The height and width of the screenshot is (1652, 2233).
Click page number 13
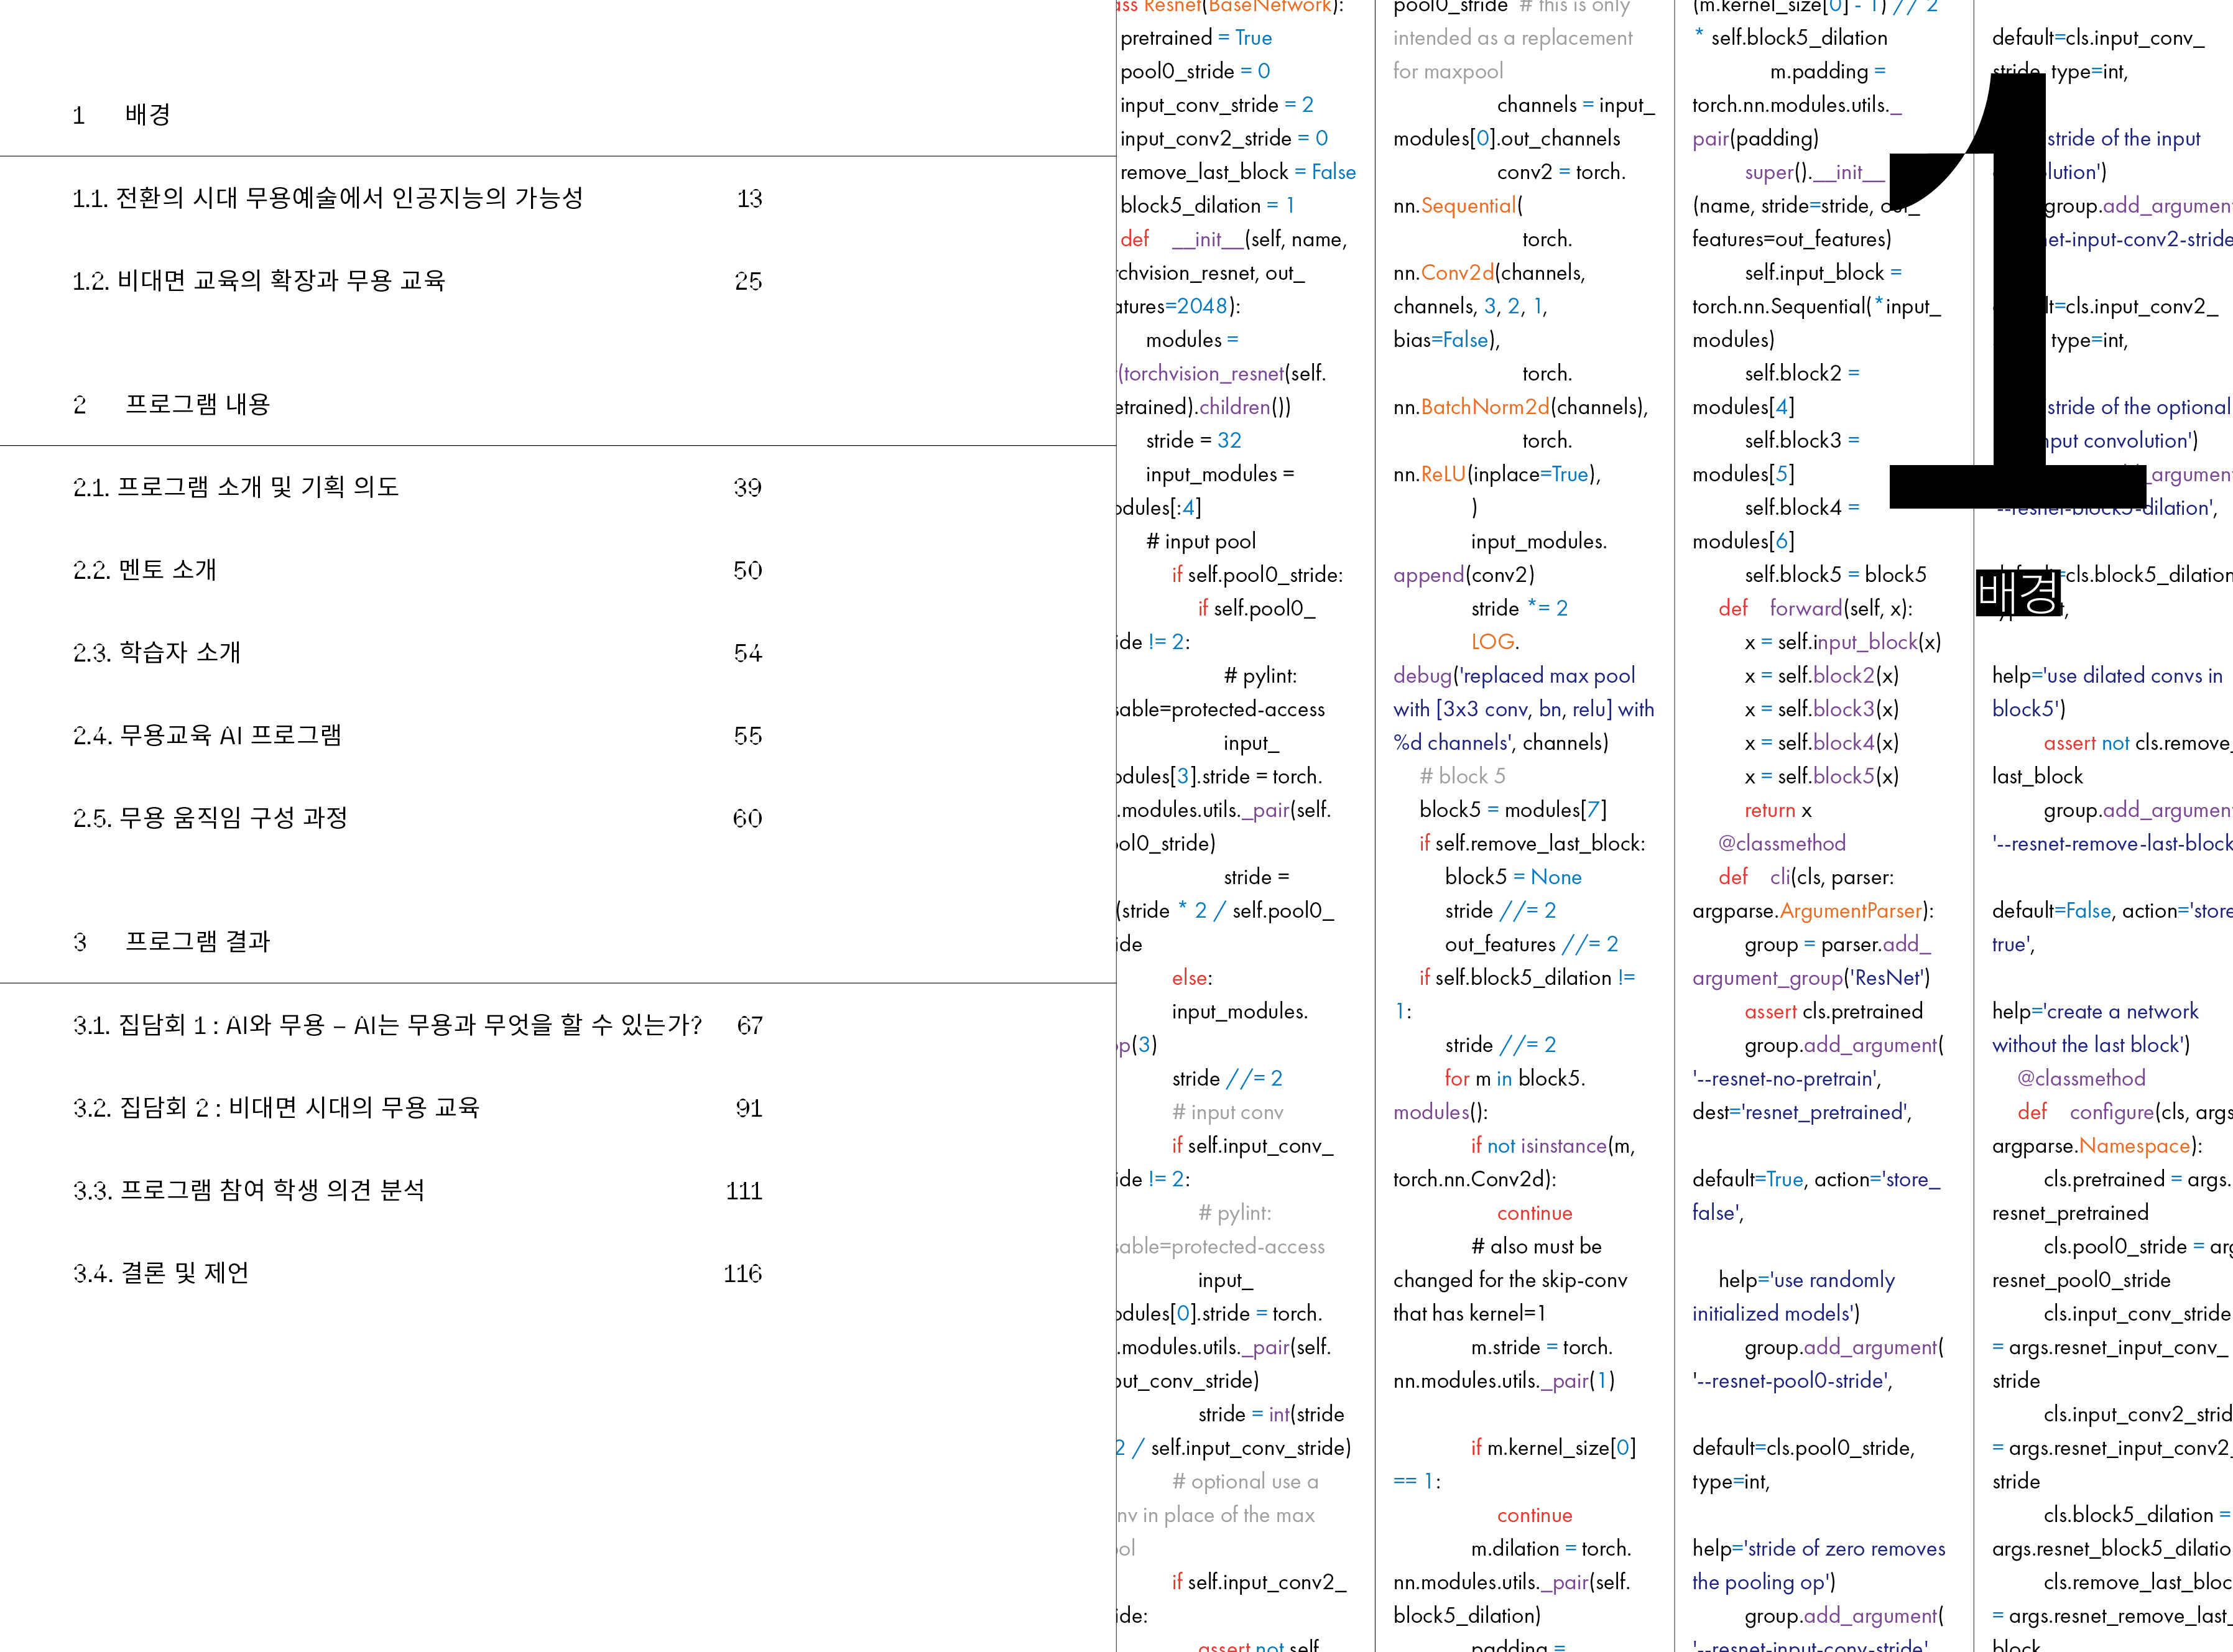click(749, 198)
